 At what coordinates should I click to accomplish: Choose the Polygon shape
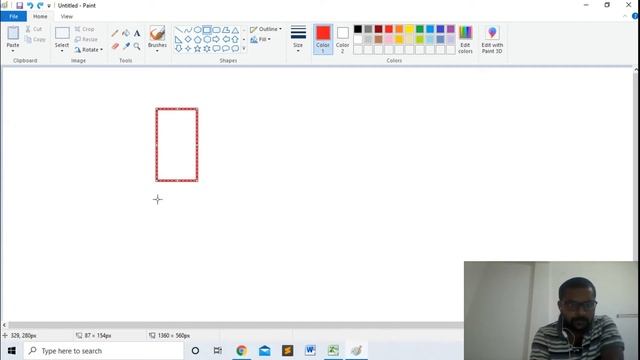(x=226, y=30)
